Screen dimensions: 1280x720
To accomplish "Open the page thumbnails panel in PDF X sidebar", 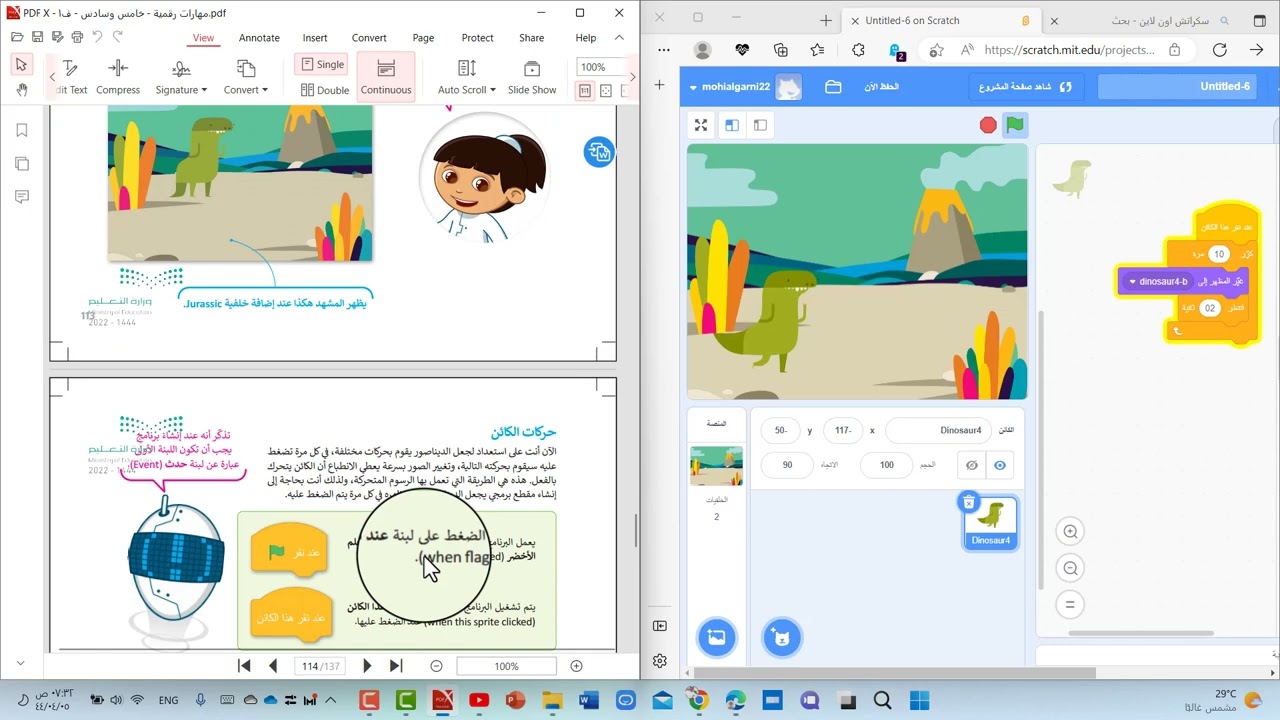I will click(x=21, y=164).
